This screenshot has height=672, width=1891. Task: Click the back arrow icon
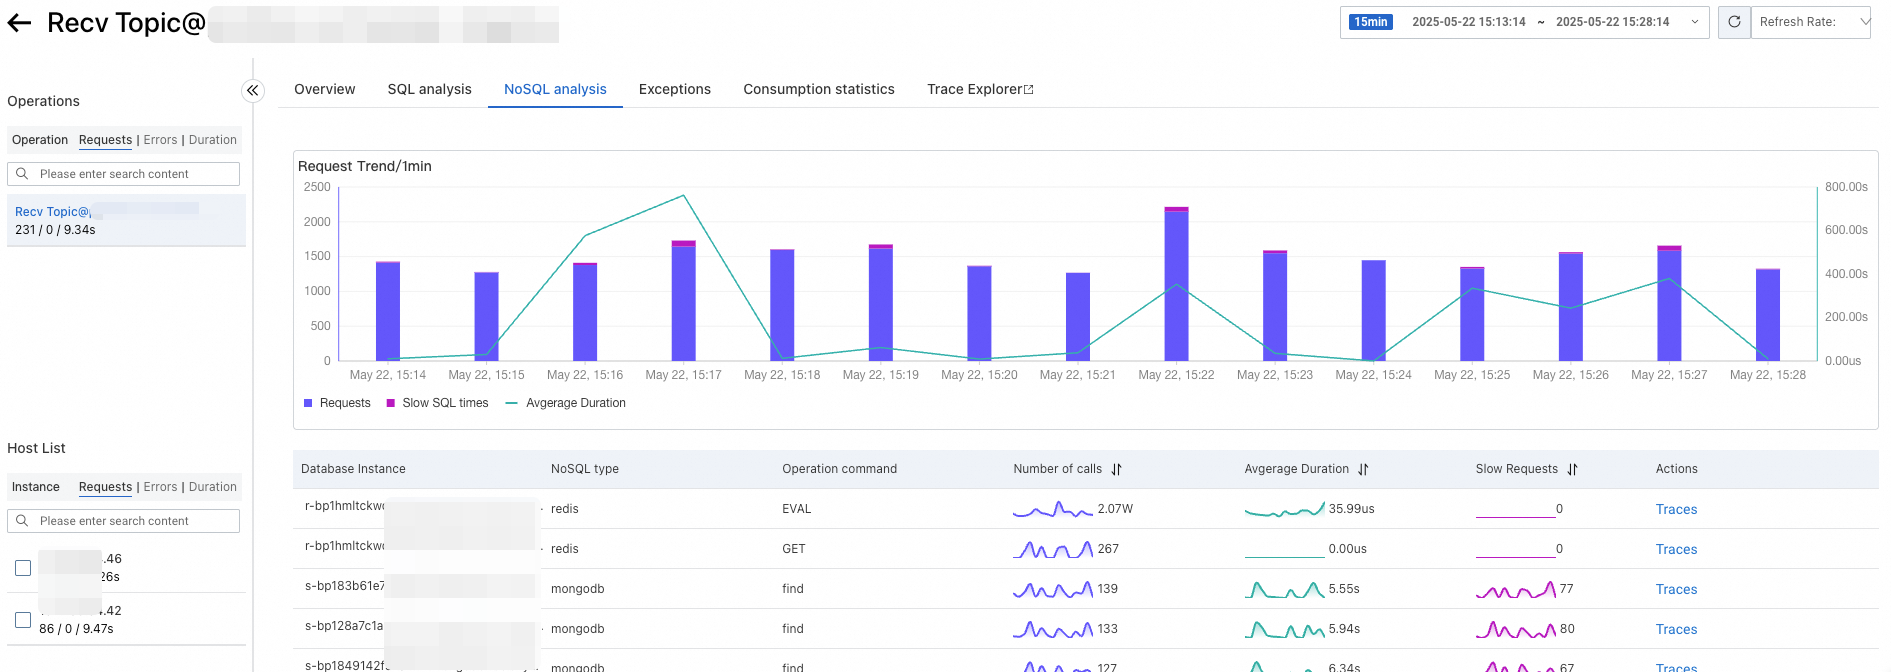coord(19,23)
